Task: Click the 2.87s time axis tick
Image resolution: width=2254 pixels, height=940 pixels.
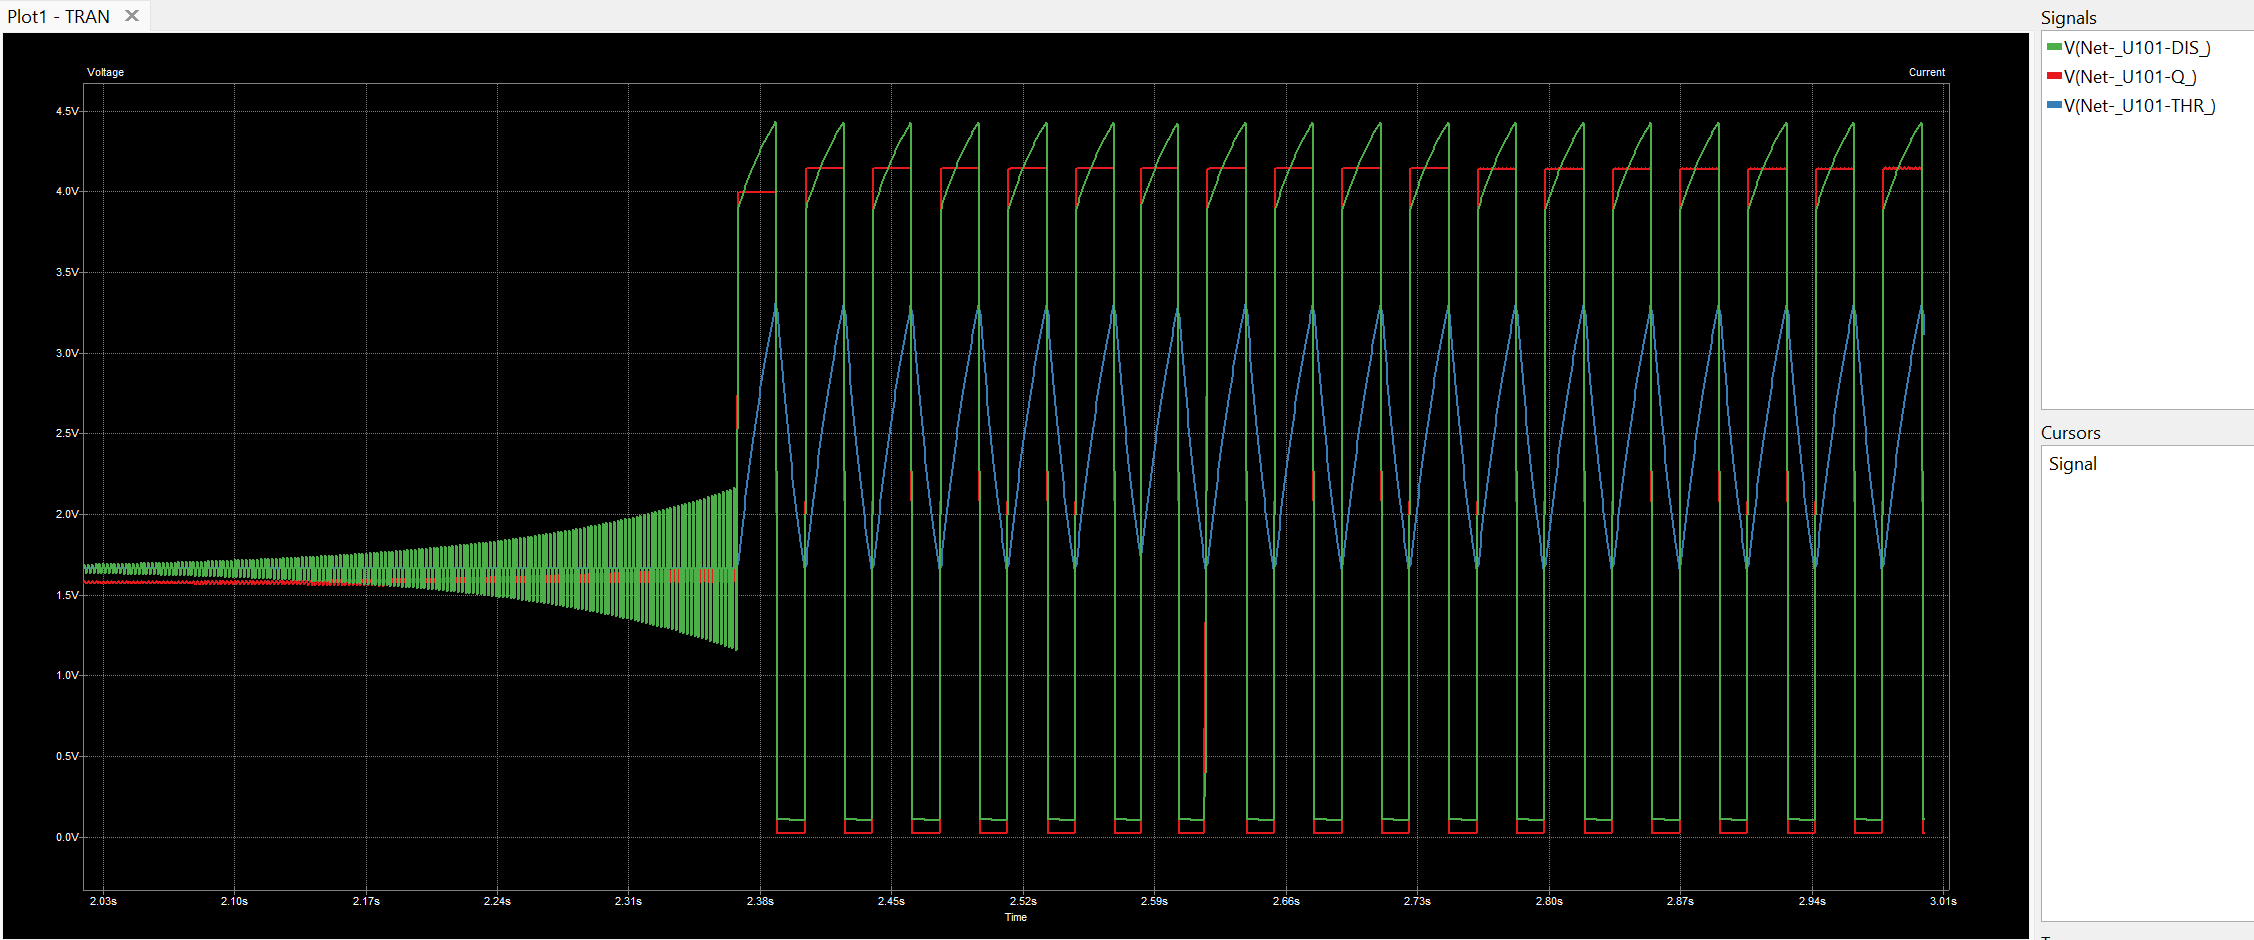Action: click(x=1680, y=901)
